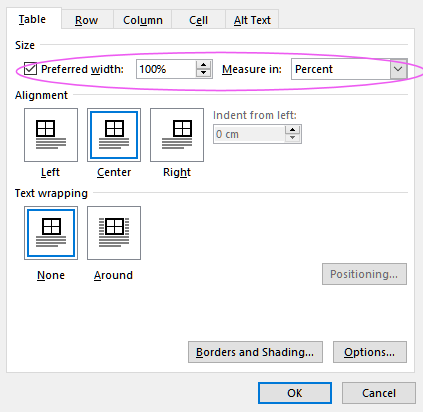423x412 pixels.
Task: Switch to the Column tab
Action: pyautogui.click(x=143, y=20)
